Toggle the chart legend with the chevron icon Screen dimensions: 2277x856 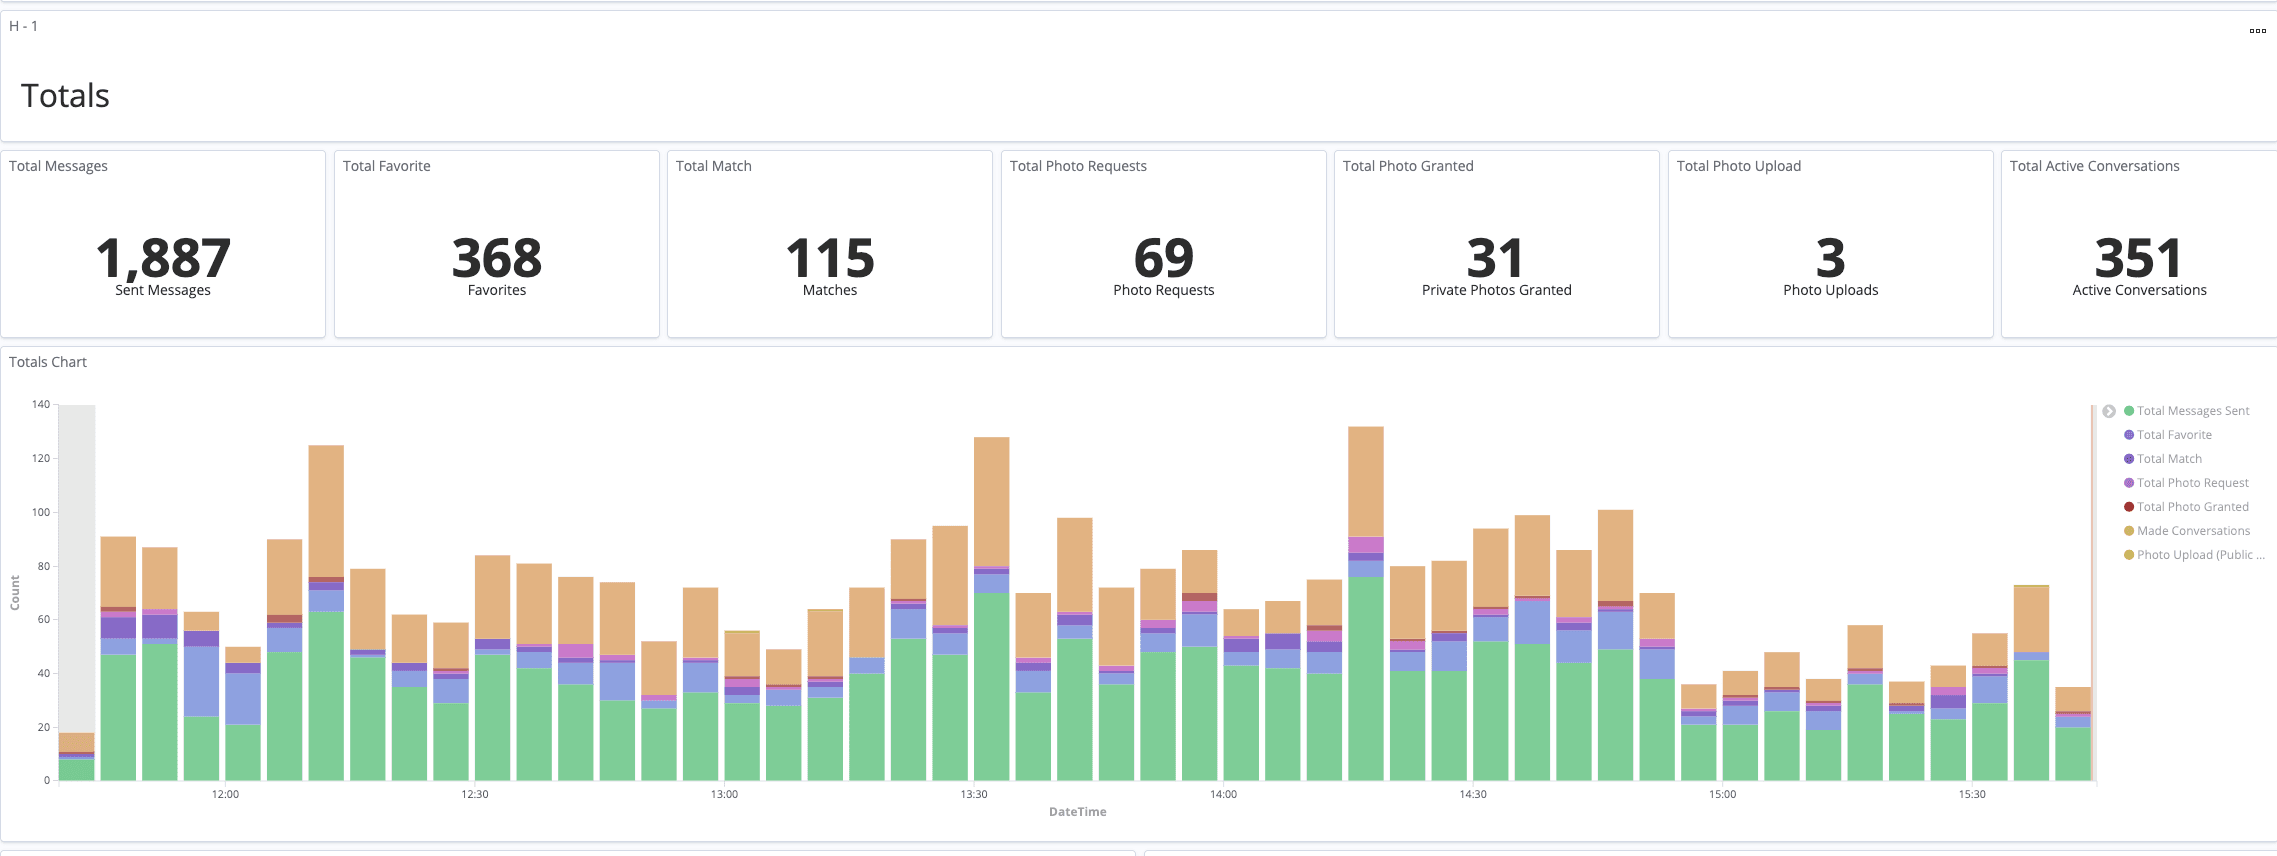[2109, 411]
